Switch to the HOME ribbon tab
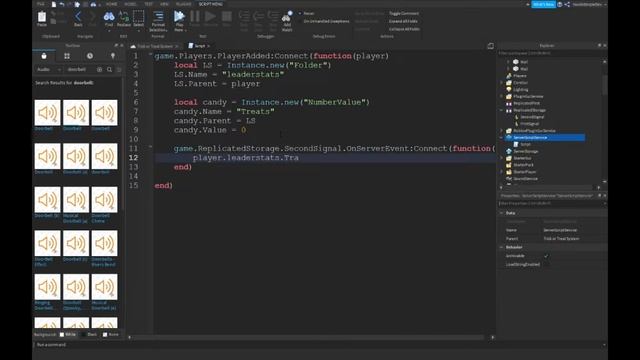Screen dimensions: 640x360 pyautogui.click(x=111, y=4)
